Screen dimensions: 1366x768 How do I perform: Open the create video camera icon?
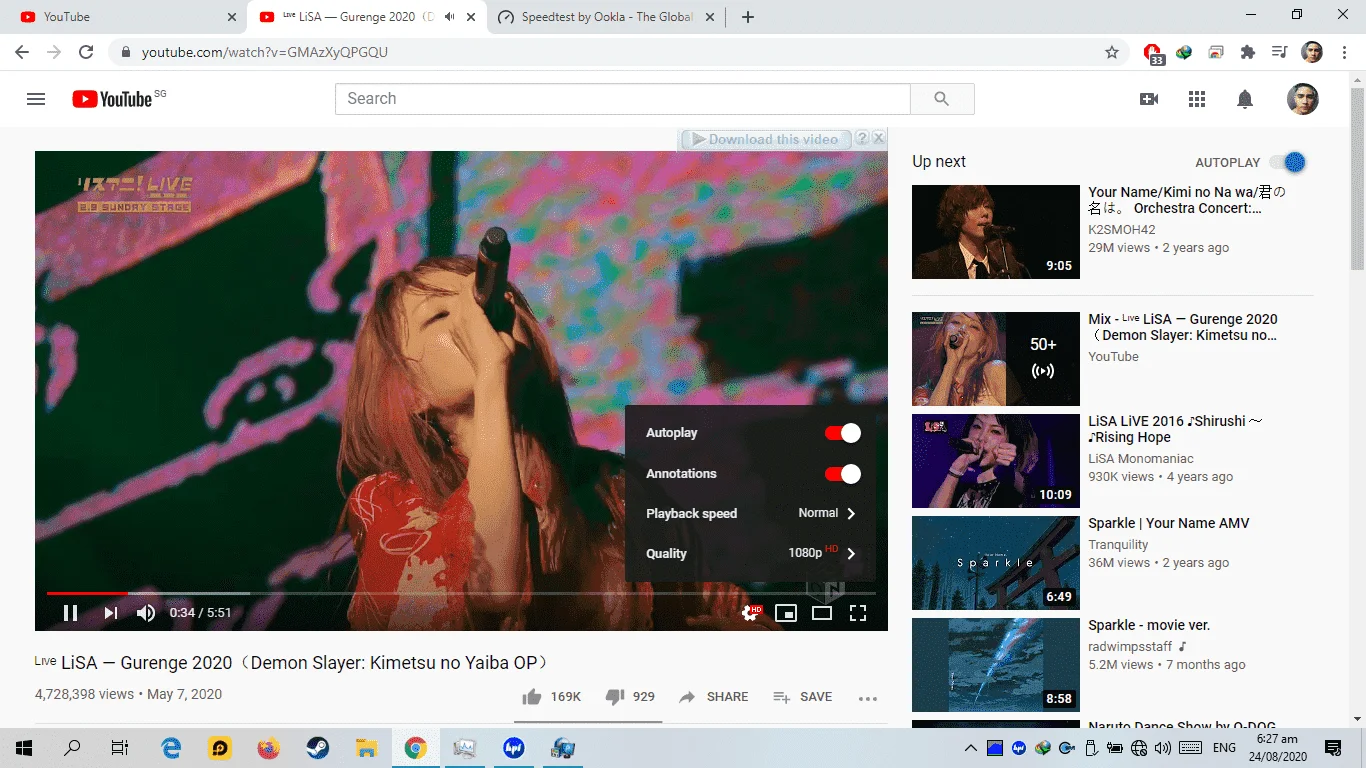pyautogui.click(x=1149, y=99)
